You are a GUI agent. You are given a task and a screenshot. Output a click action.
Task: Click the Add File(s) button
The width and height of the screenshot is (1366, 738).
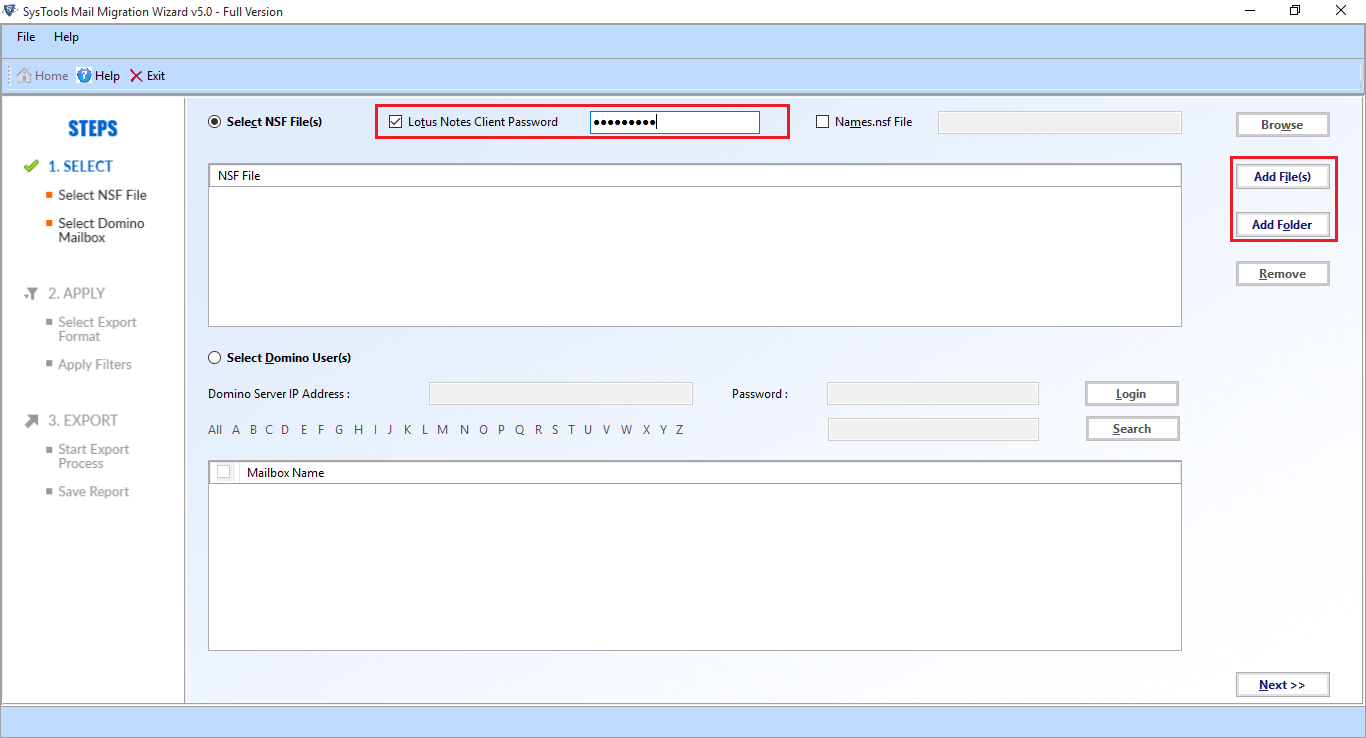coord(1282,176)
